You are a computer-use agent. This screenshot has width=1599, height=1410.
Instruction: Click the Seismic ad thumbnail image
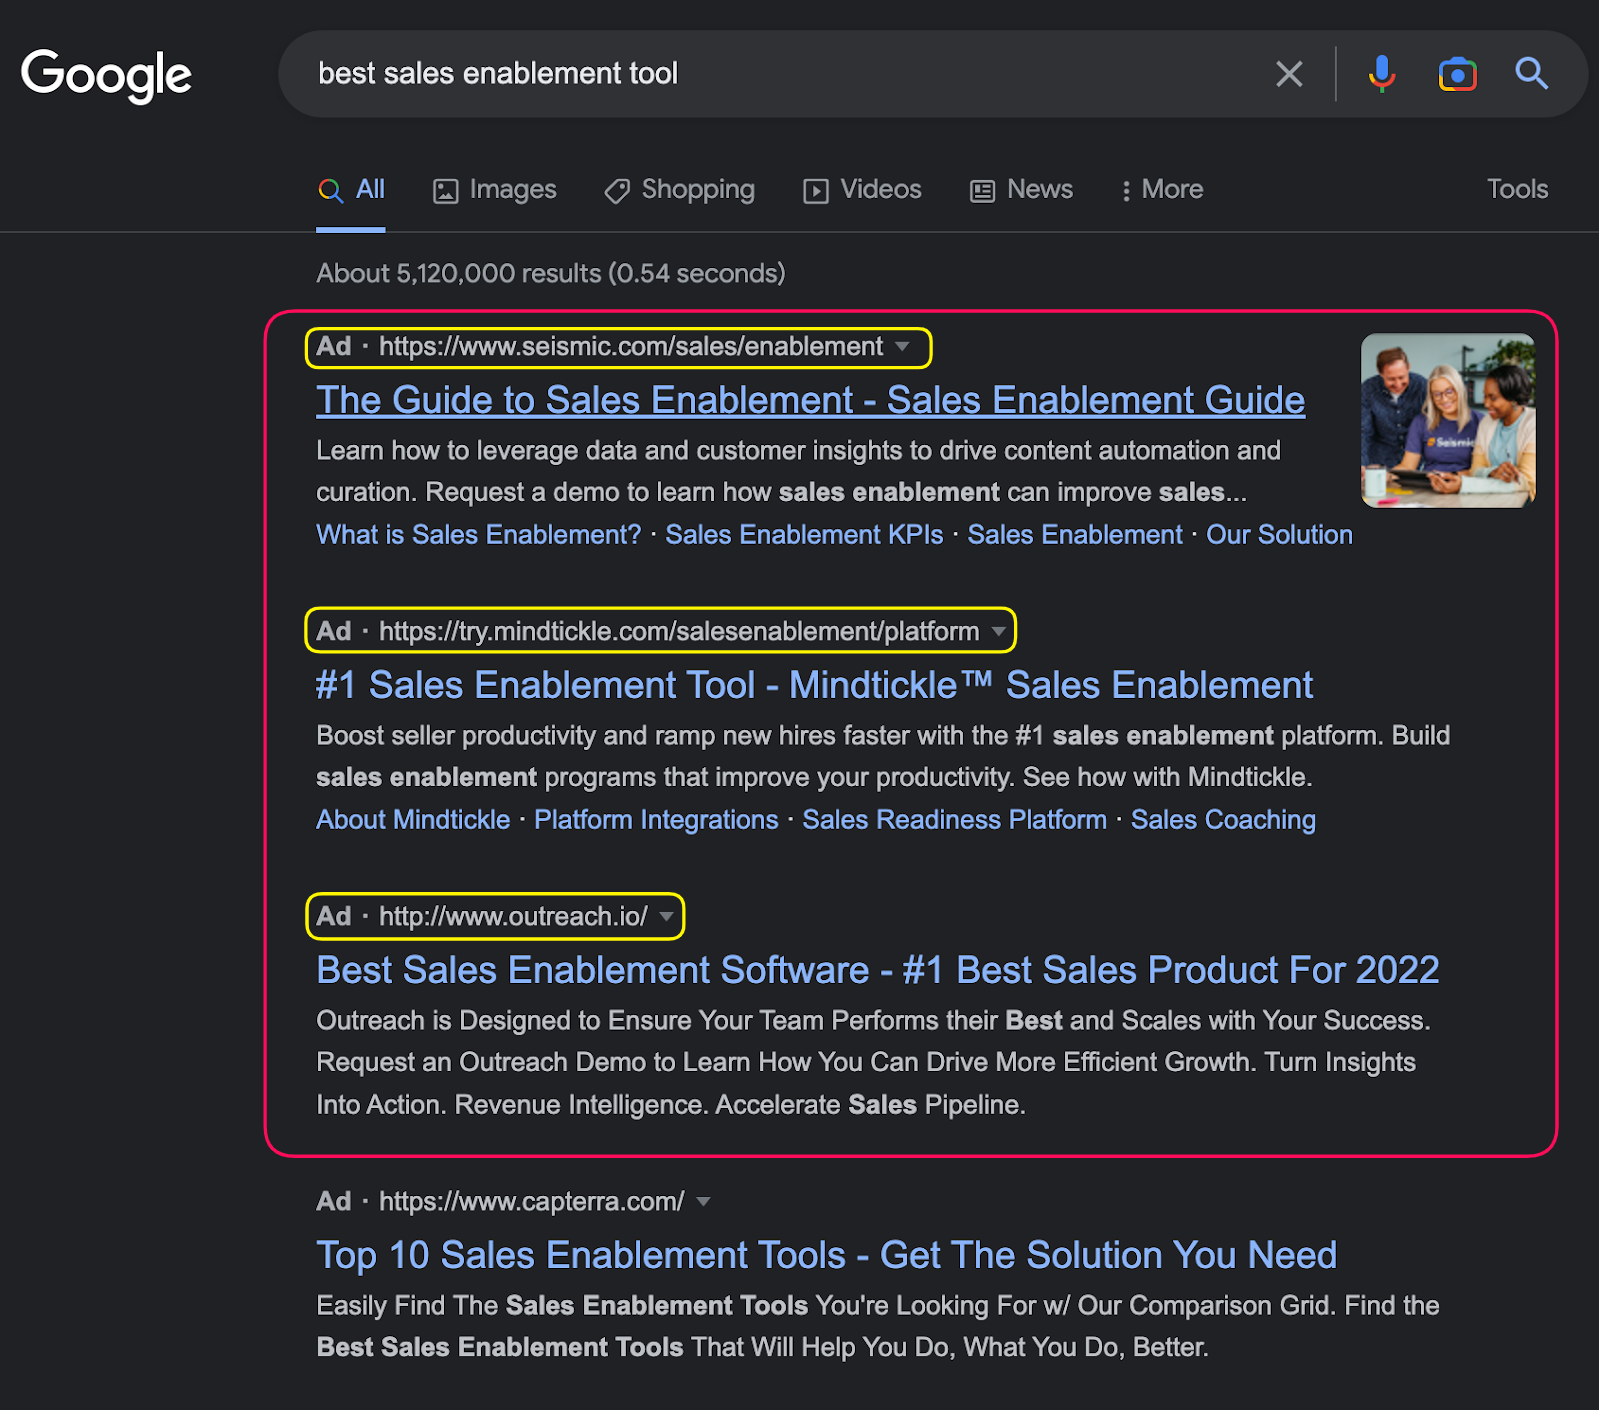tap(1448, 420)
